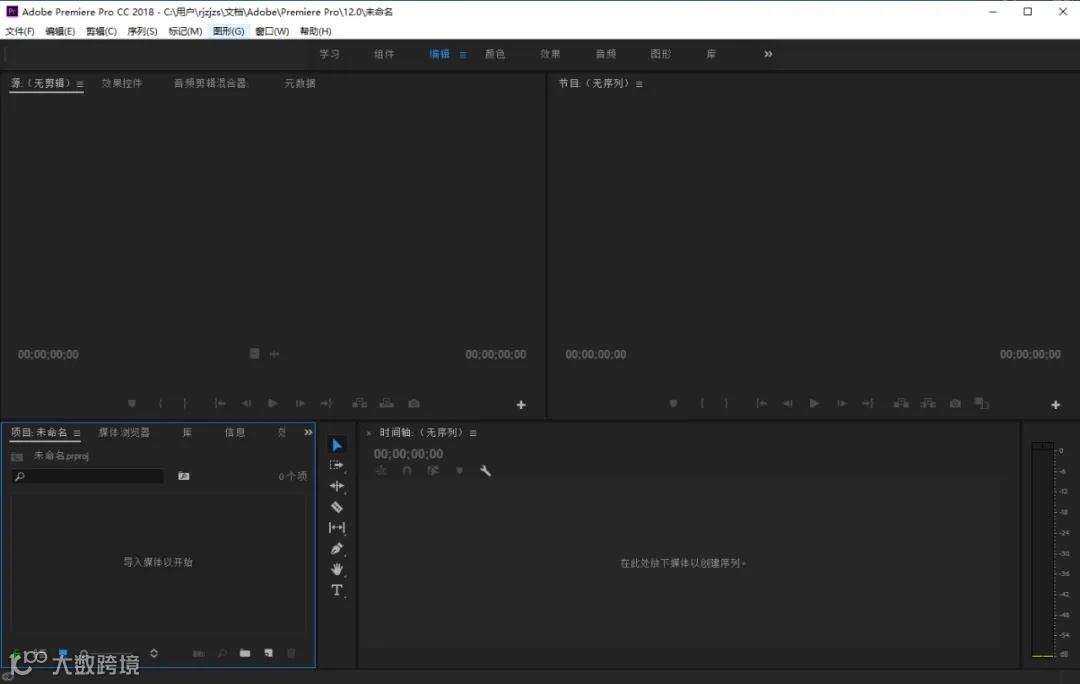Create a new bin in project panel

click(x=245, y=653)
